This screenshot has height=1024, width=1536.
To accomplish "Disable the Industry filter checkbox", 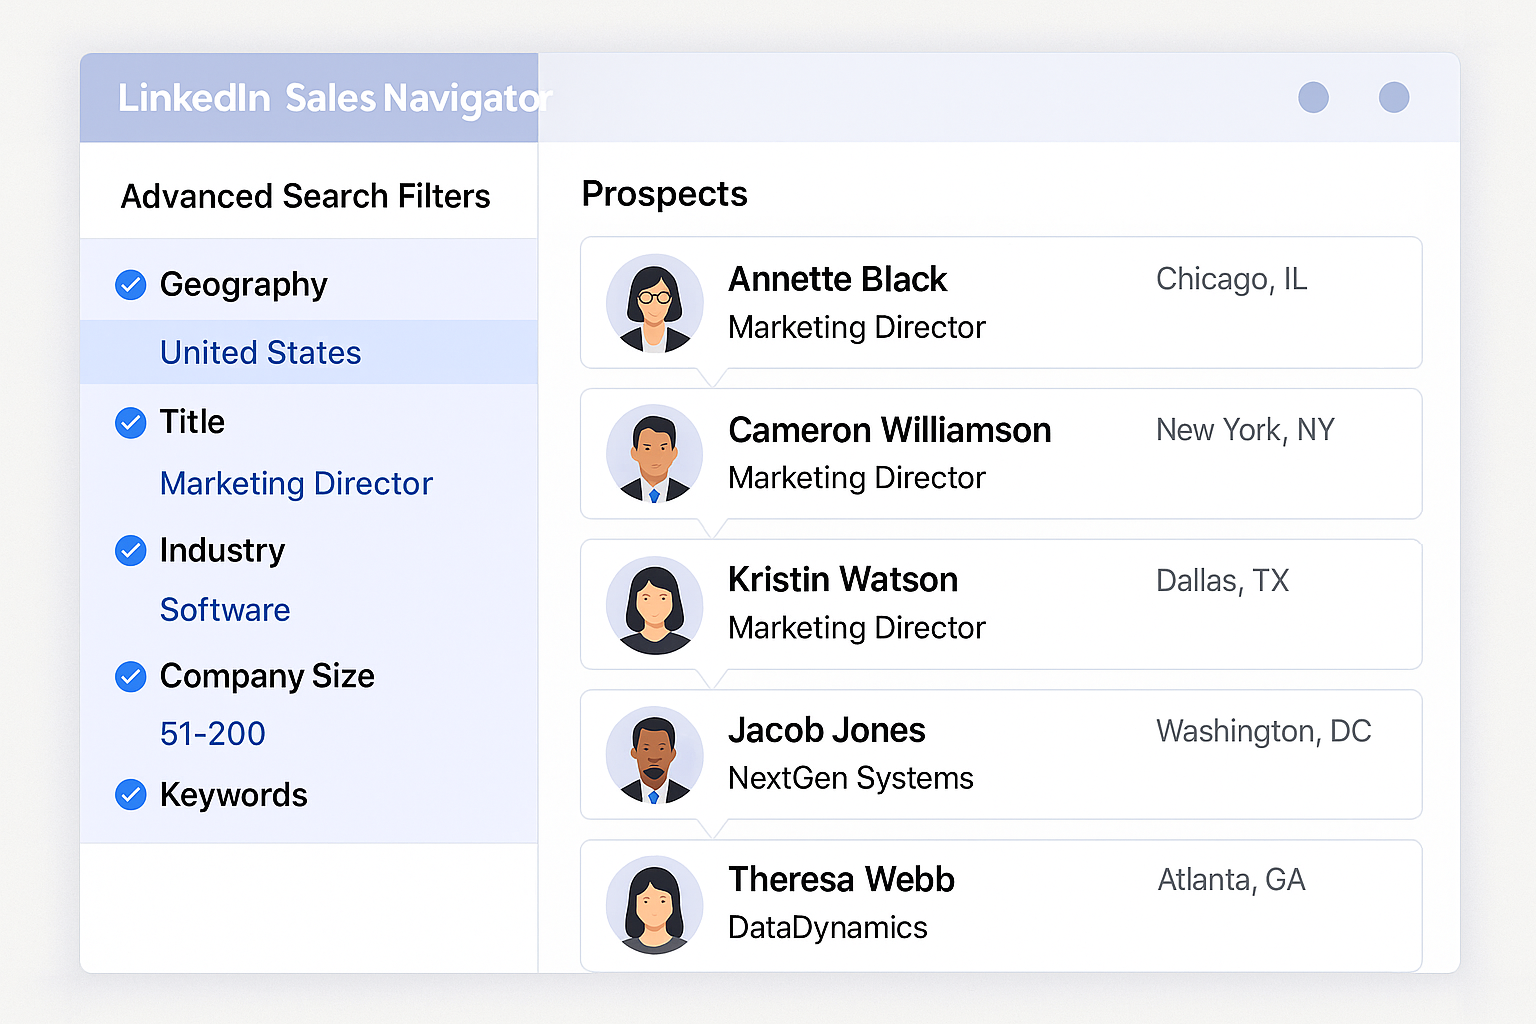I will 131,551.
